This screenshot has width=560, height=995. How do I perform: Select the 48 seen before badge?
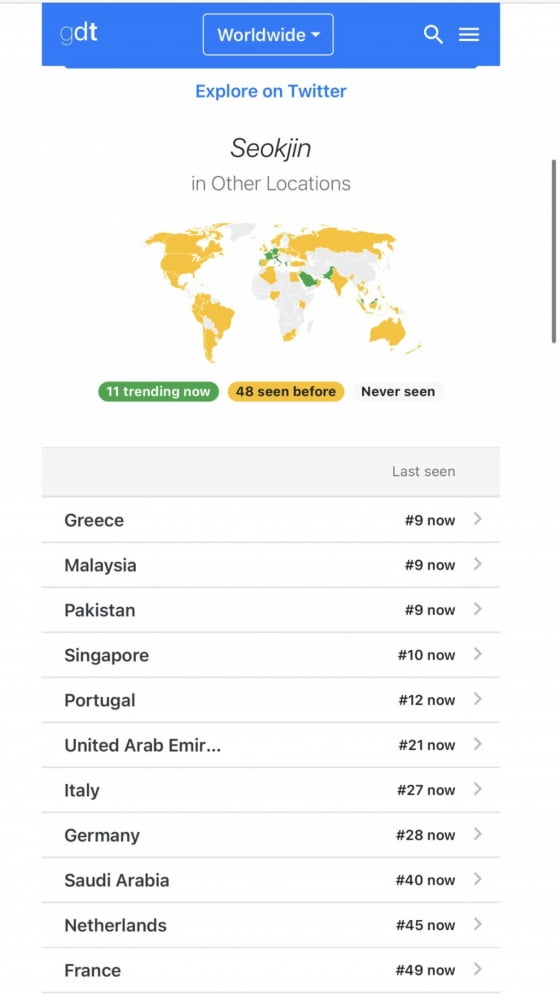[x=286, y=392]
